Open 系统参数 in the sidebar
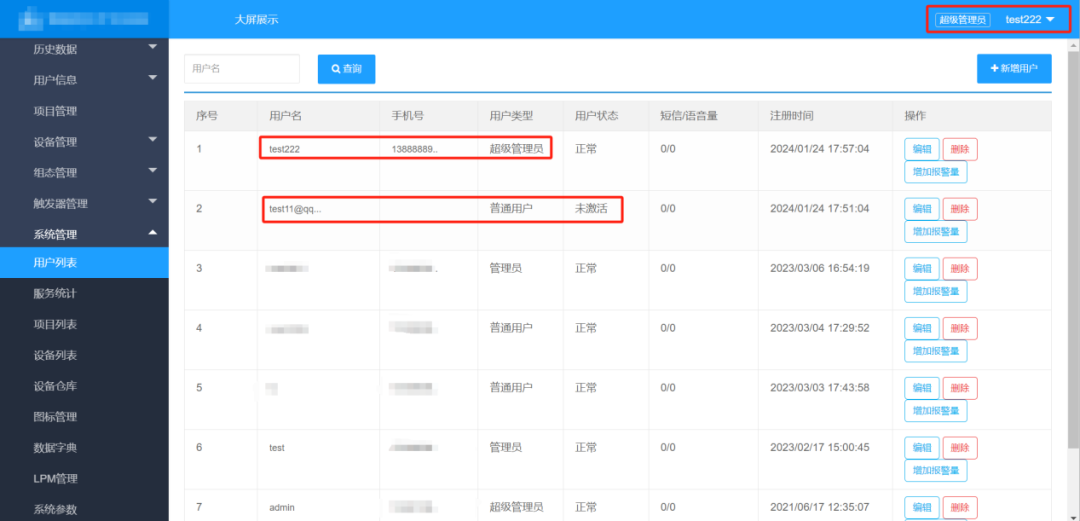The height and width of the screenshot is (521, 1080). pos(84,510)
